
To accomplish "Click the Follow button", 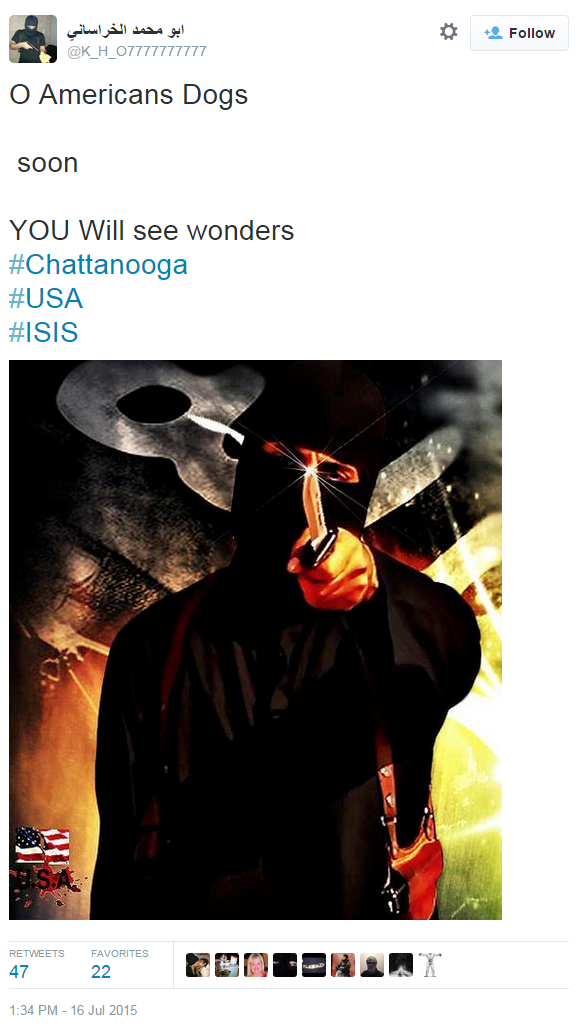I will pyautogui.click(x=519, y=33).
